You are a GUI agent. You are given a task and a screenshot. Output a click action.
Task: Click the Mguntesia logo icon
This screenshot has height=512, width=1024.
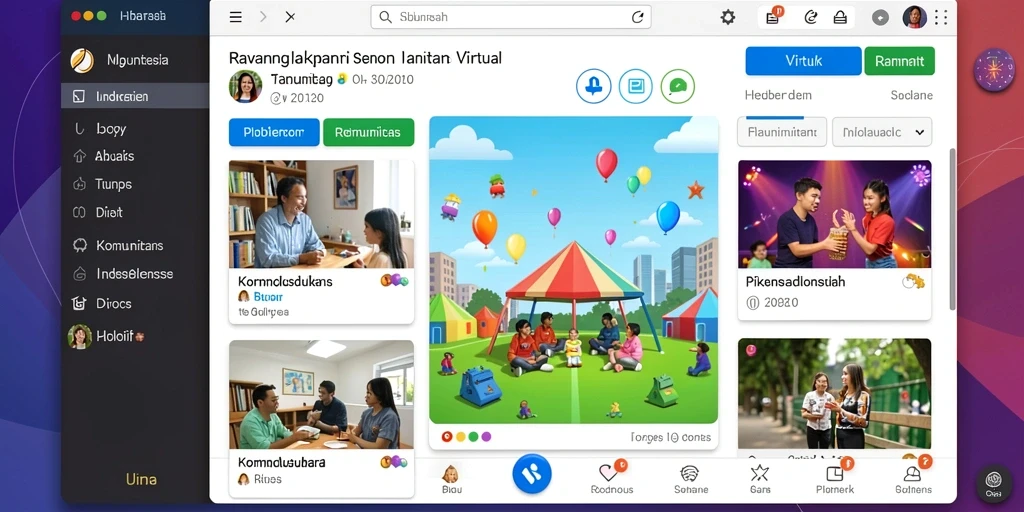82,60
